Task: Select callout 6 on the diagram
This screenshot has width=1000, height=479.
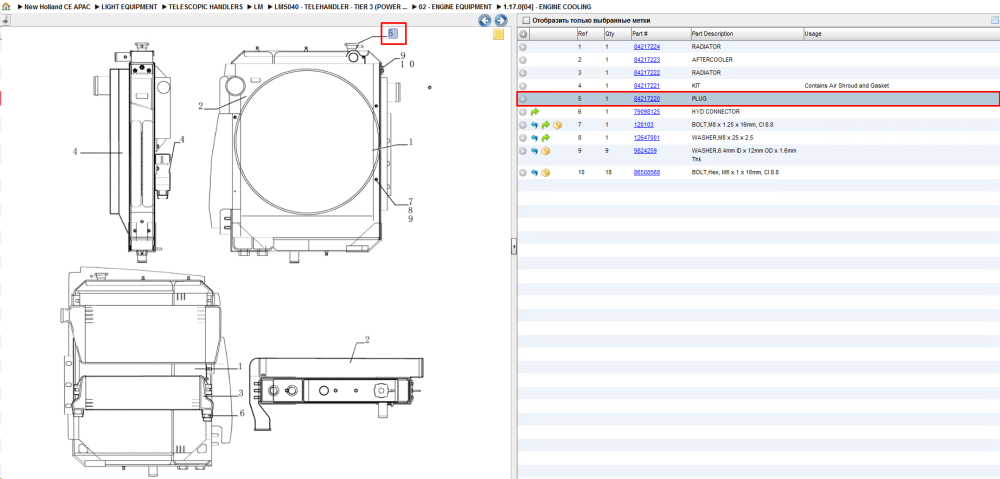Action: [242, 413]
